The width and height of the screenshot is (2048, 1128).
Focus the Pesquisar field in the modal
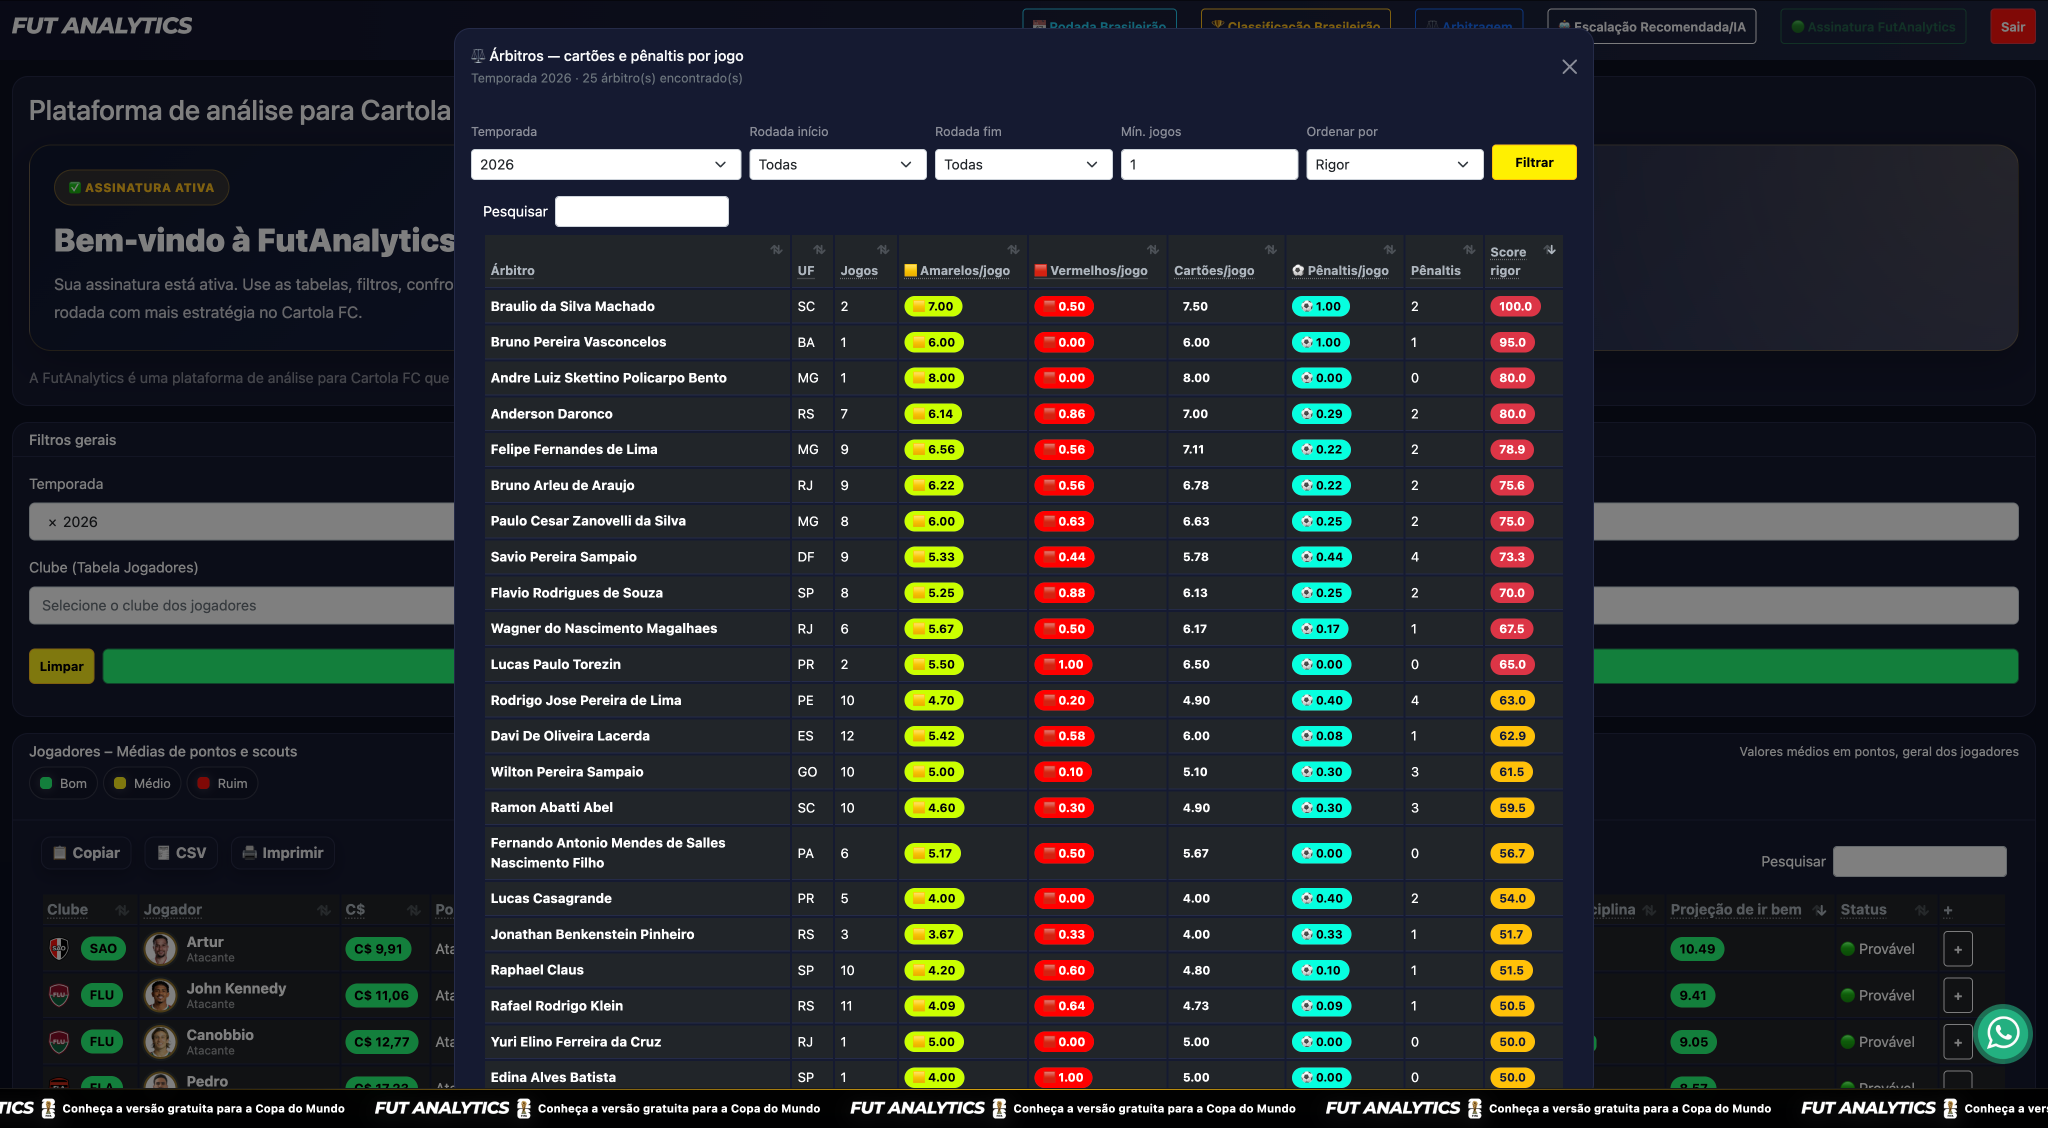[641, 211]
